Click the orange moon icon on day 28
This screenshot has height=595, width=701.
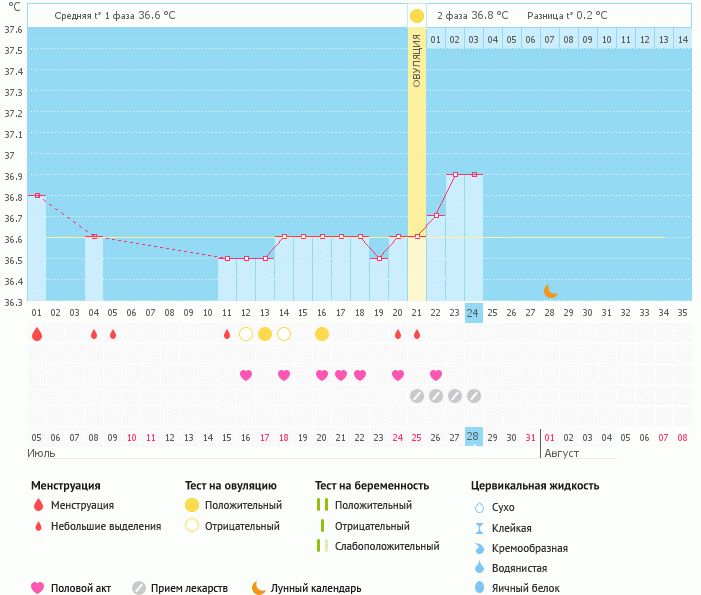click(x=550, y=290)
